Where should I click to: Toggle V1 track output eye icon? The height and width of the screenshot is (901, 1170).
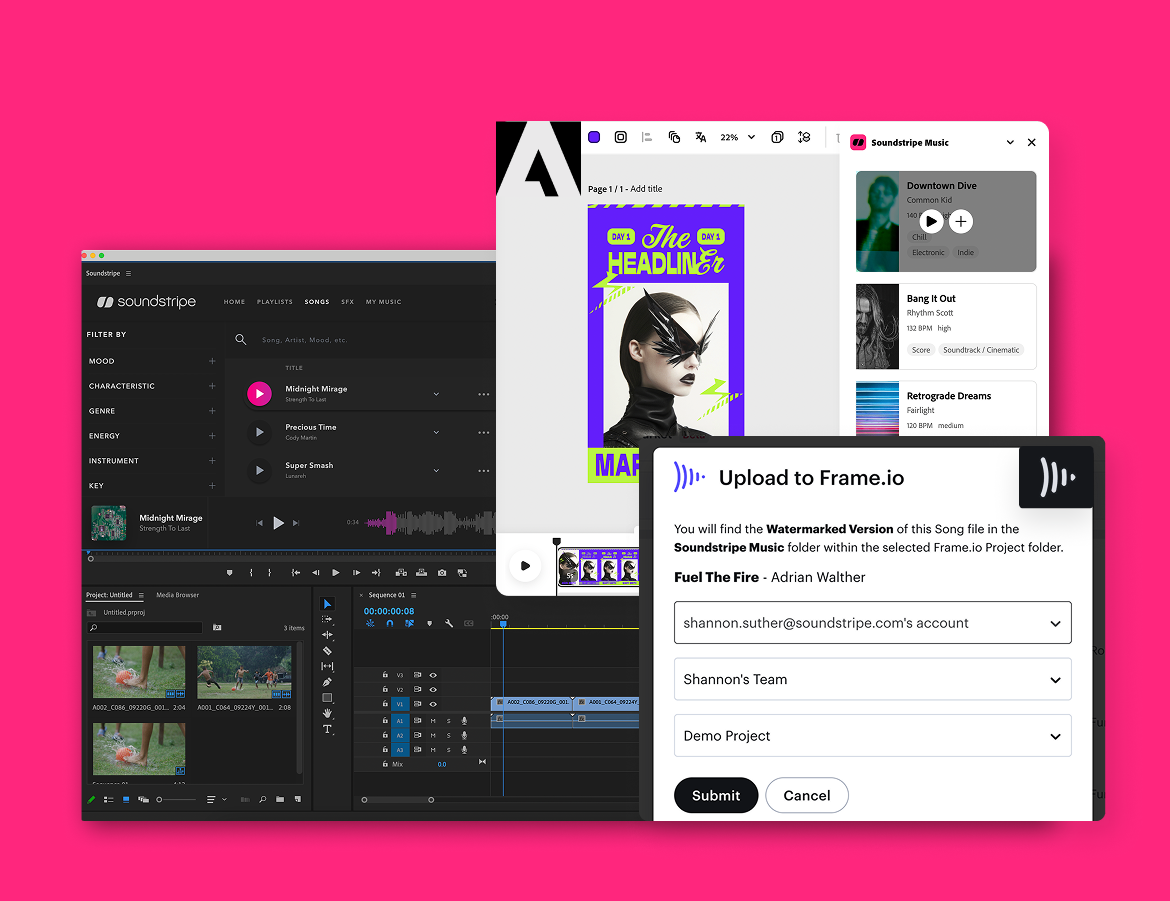pyautogui.click(x=433, y=705)
